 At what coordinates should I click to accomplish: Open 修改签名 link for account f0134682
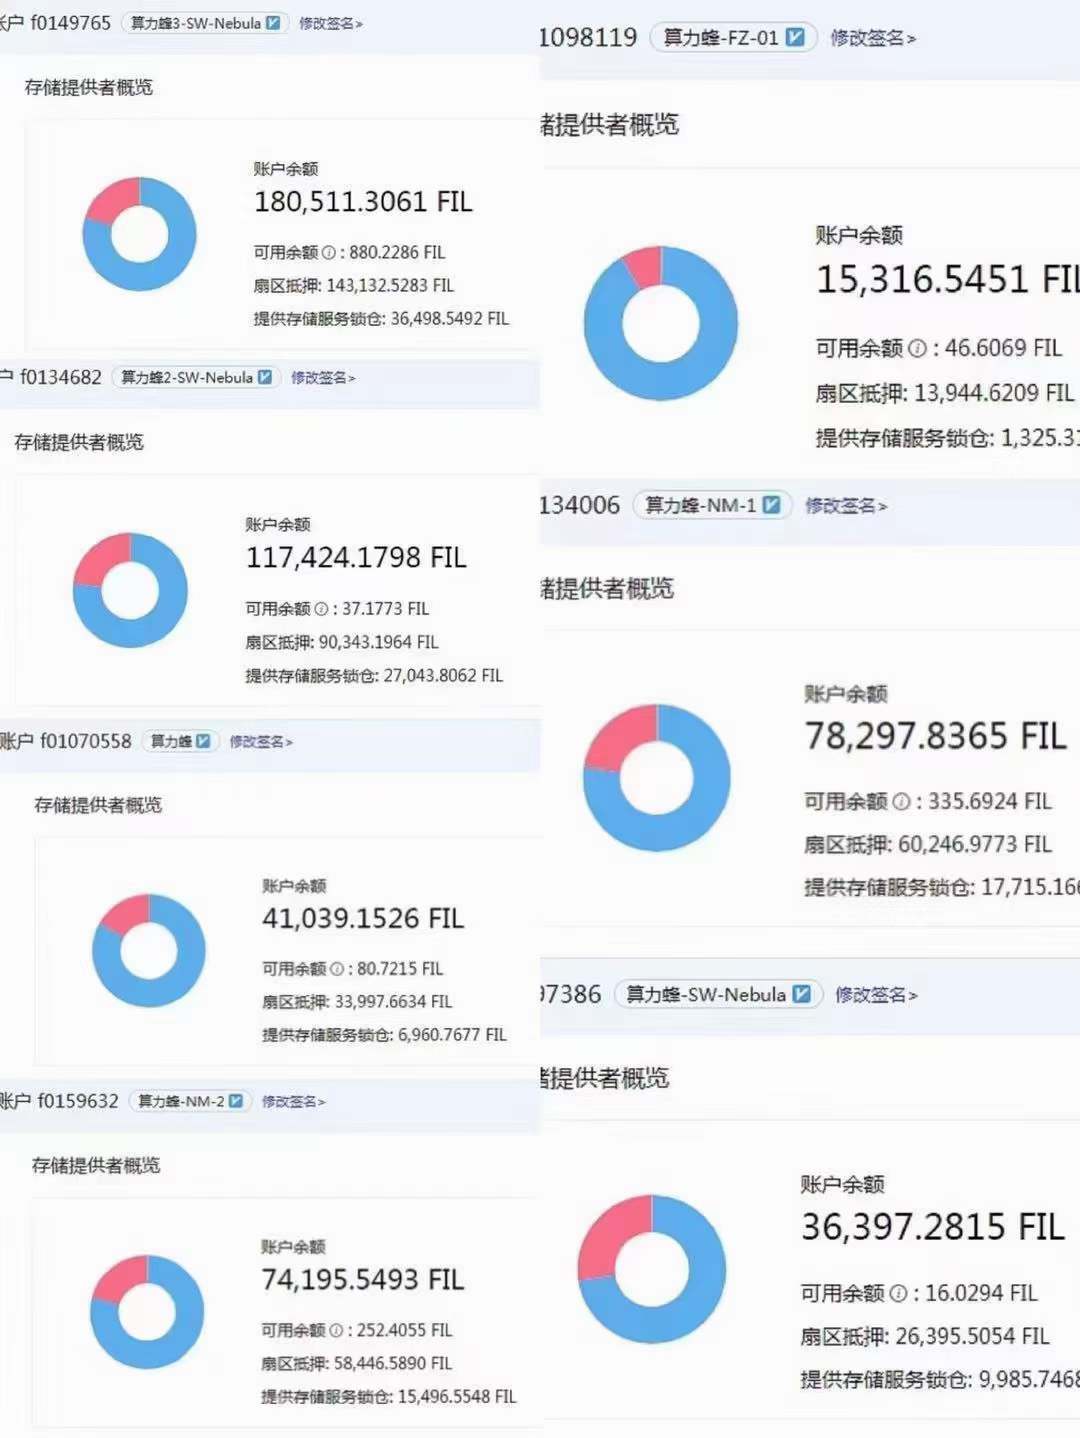coord(323,377)
